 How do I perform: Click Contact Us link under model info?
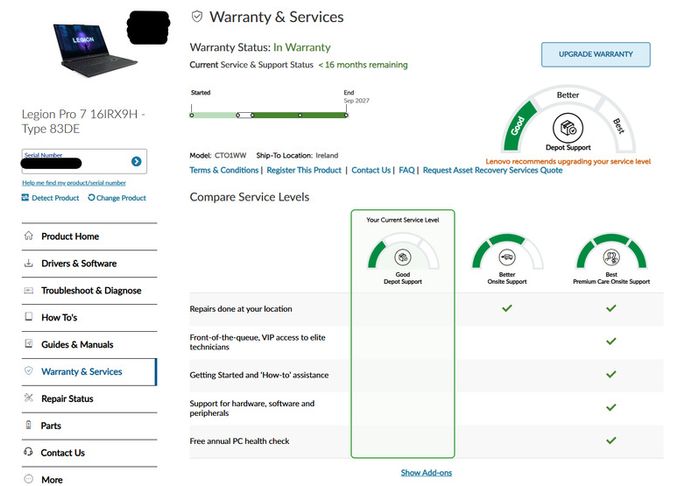(371, 170)
